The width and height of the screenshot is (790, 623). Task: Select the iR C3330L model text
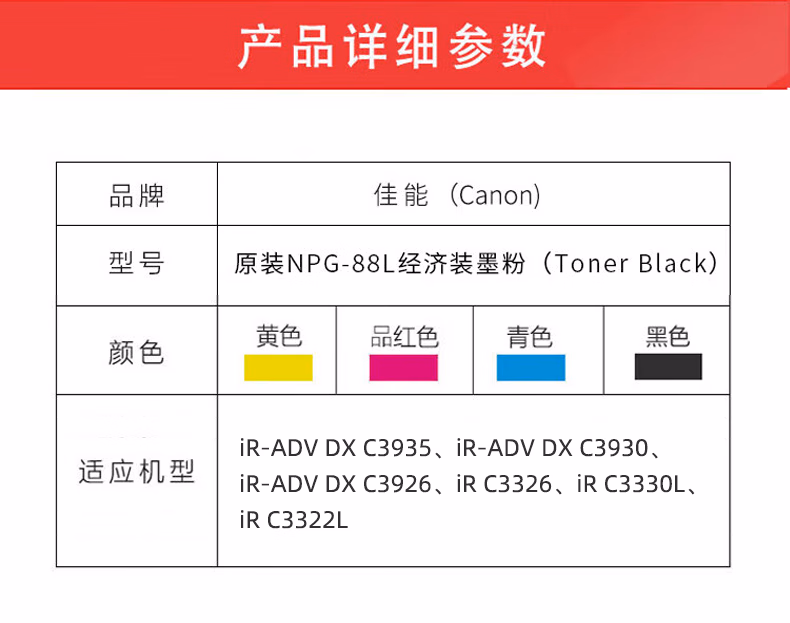click(x=630, y=484)
